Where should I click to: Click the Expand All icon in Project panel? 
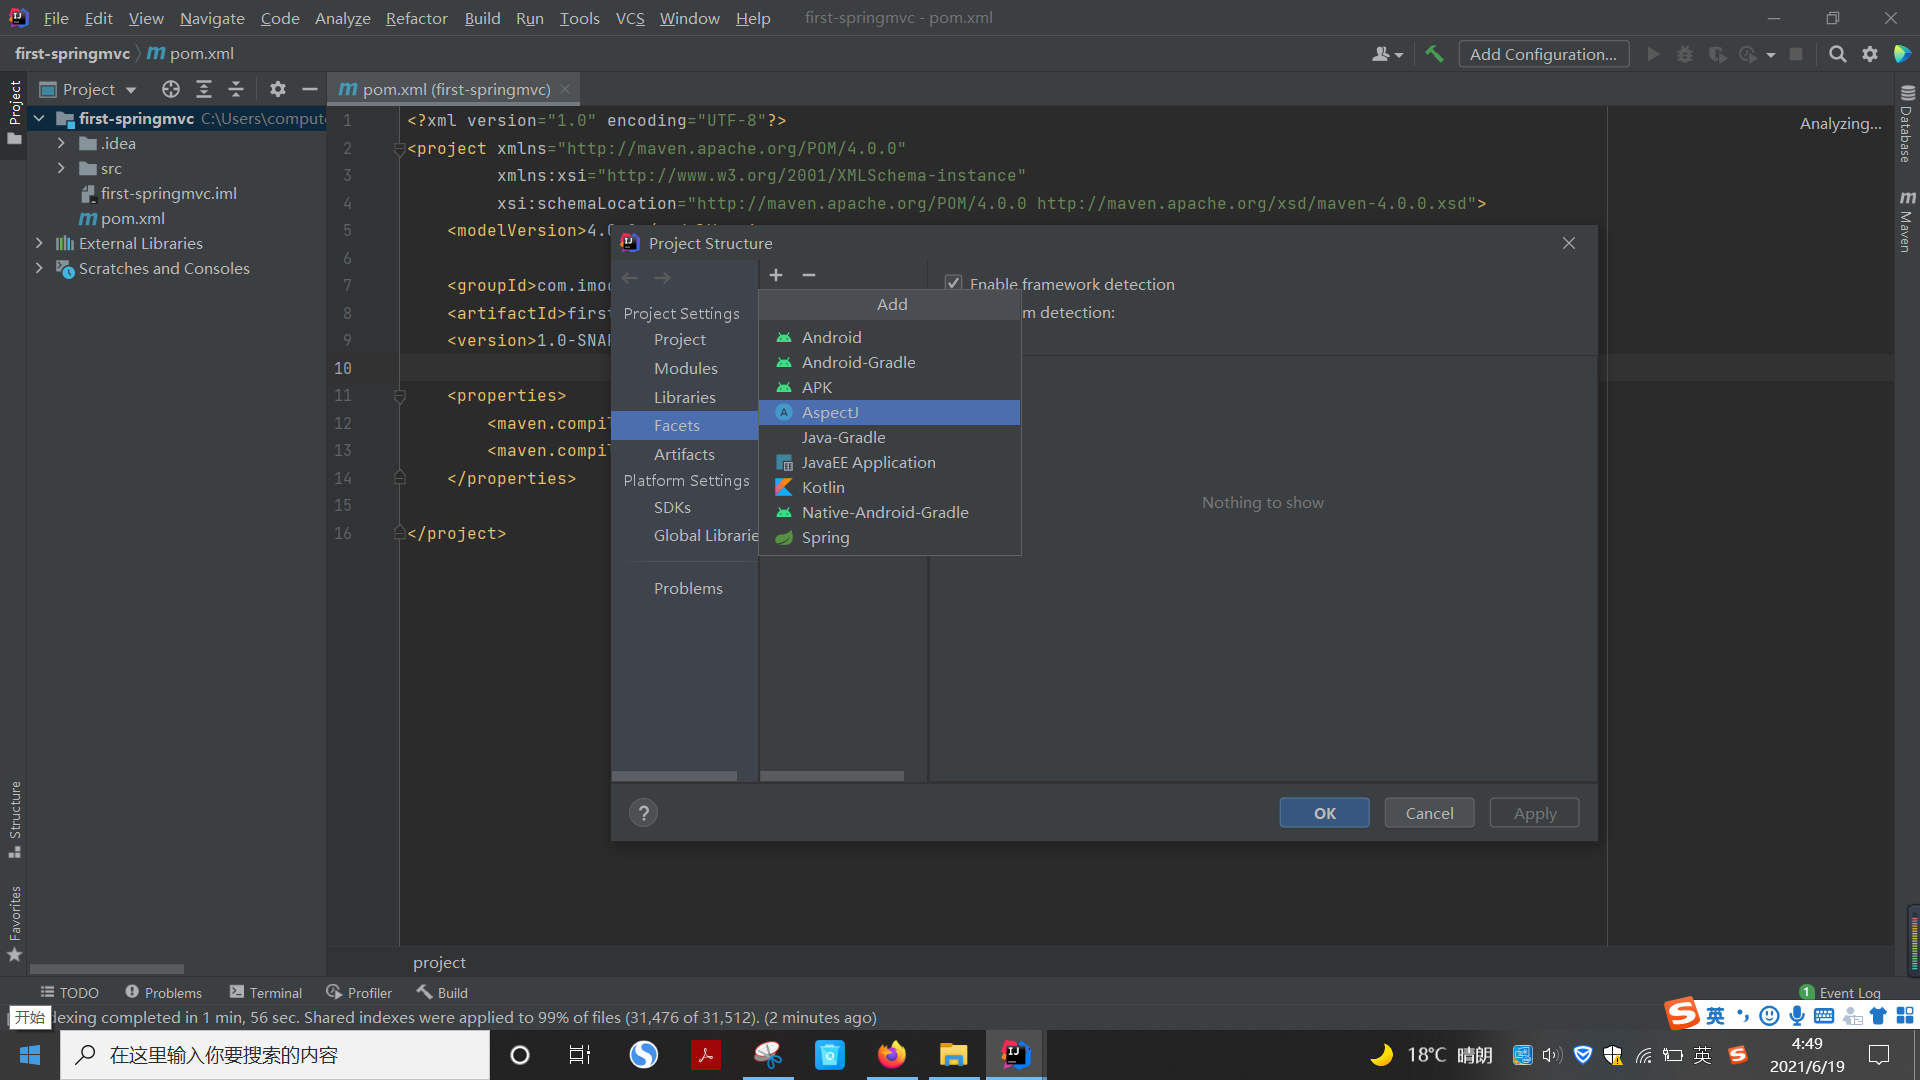coord(203,89)
